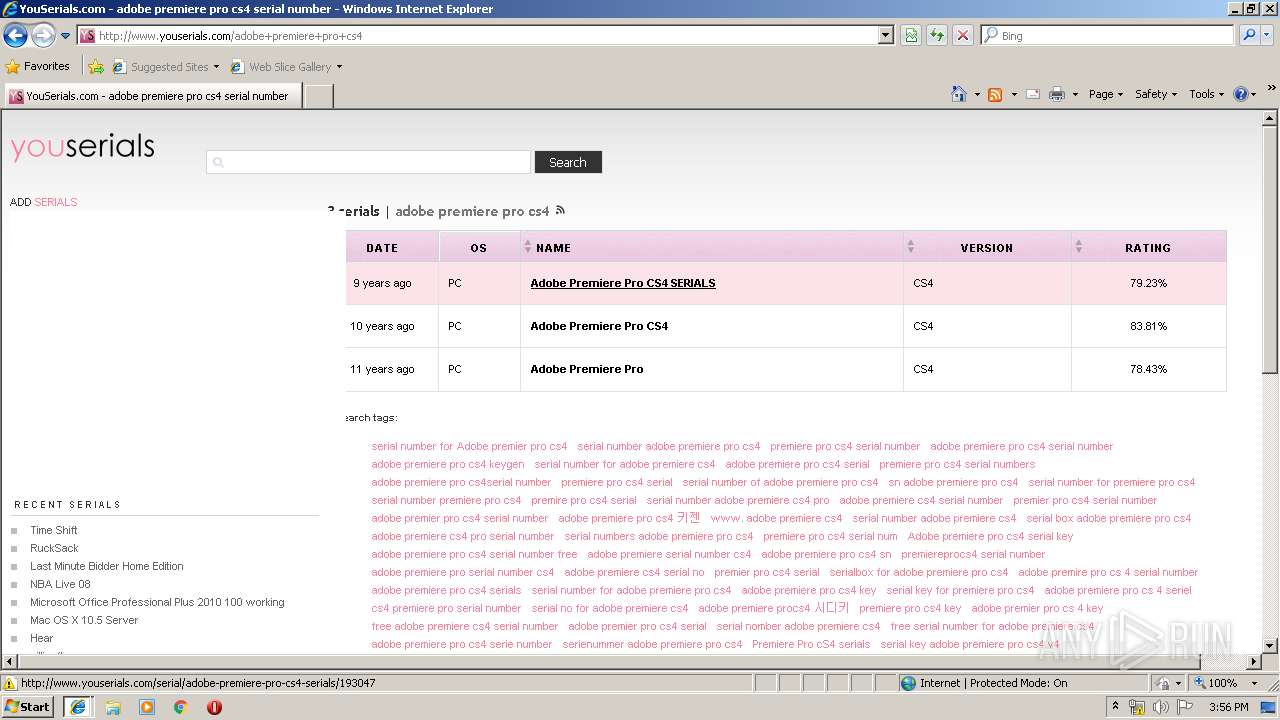Click tag serial number for Adobe premier pro cs4
Screen dimensions: 1280x720
click(x=469, y=446)
